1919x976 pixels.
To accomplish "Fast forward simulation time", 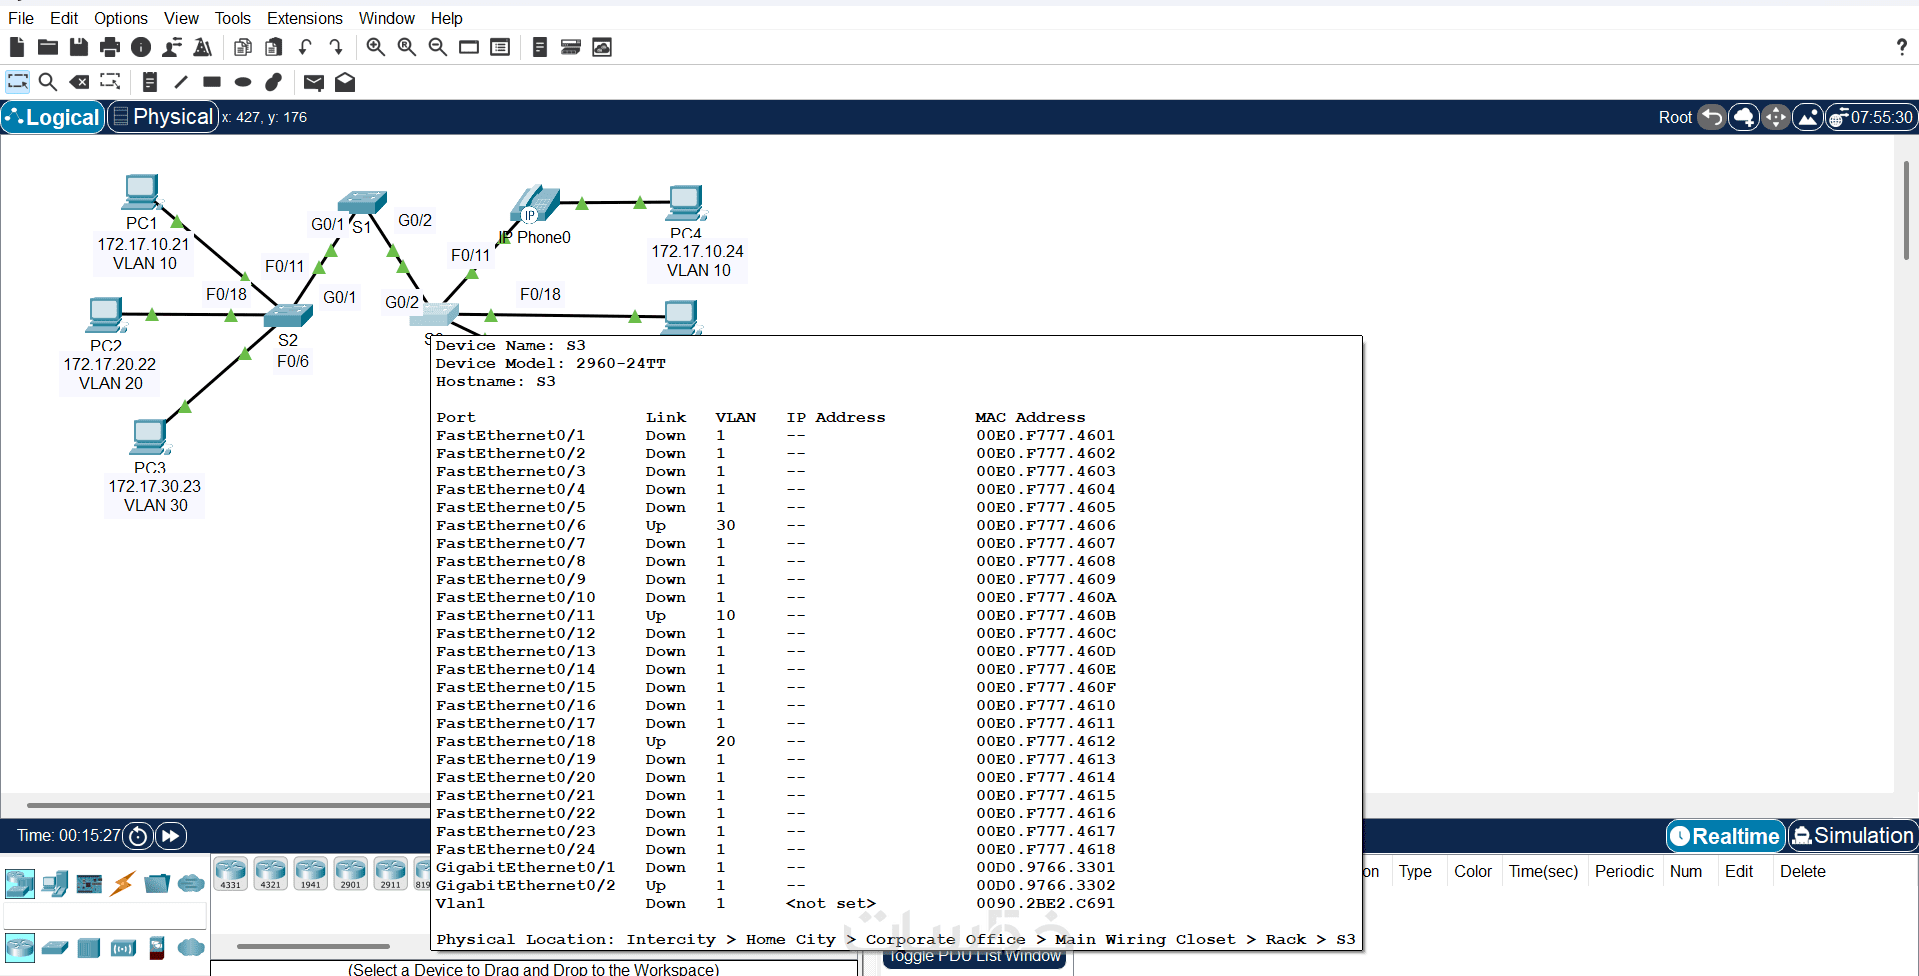I will click(171, 836).
